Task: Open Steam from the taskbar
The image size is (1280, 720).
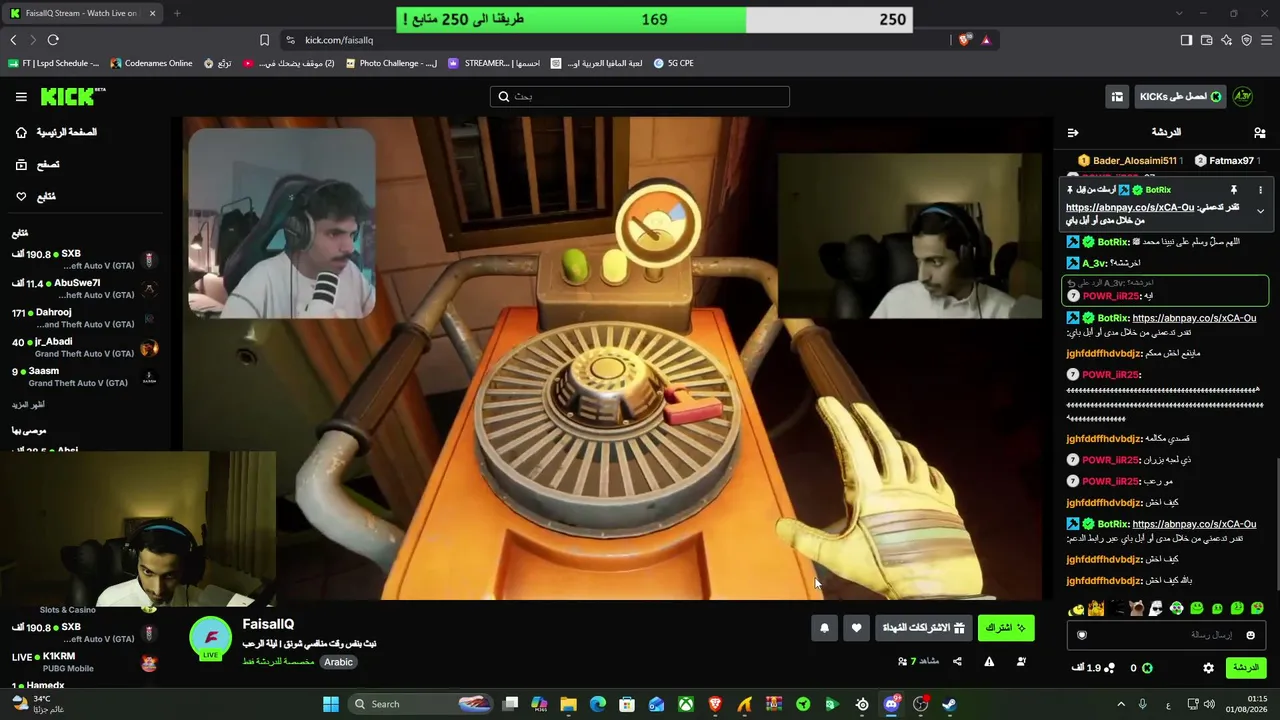Action: coord(949,704)
